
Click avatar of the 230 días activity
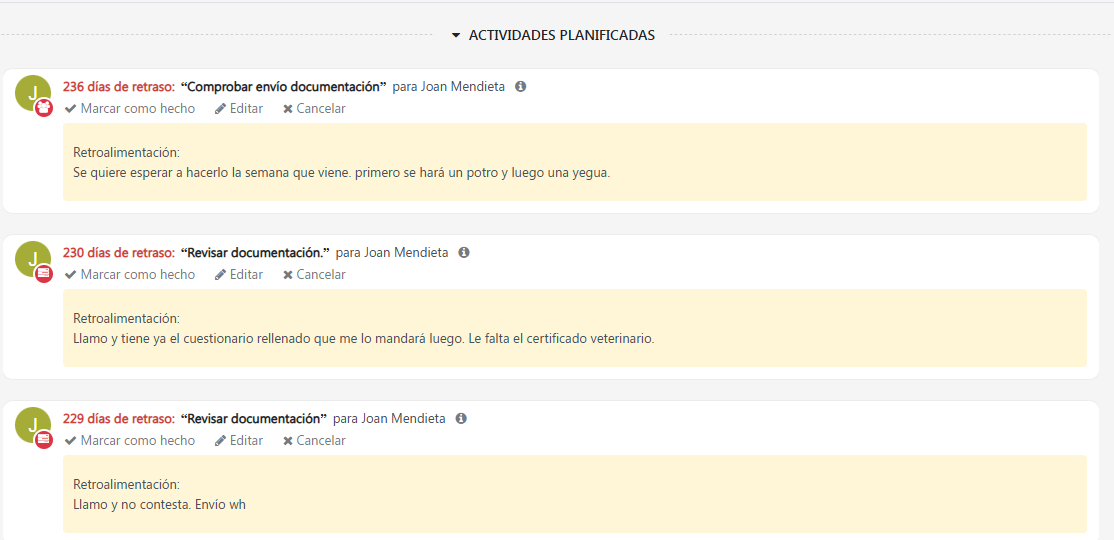click(x=33, y=259)
